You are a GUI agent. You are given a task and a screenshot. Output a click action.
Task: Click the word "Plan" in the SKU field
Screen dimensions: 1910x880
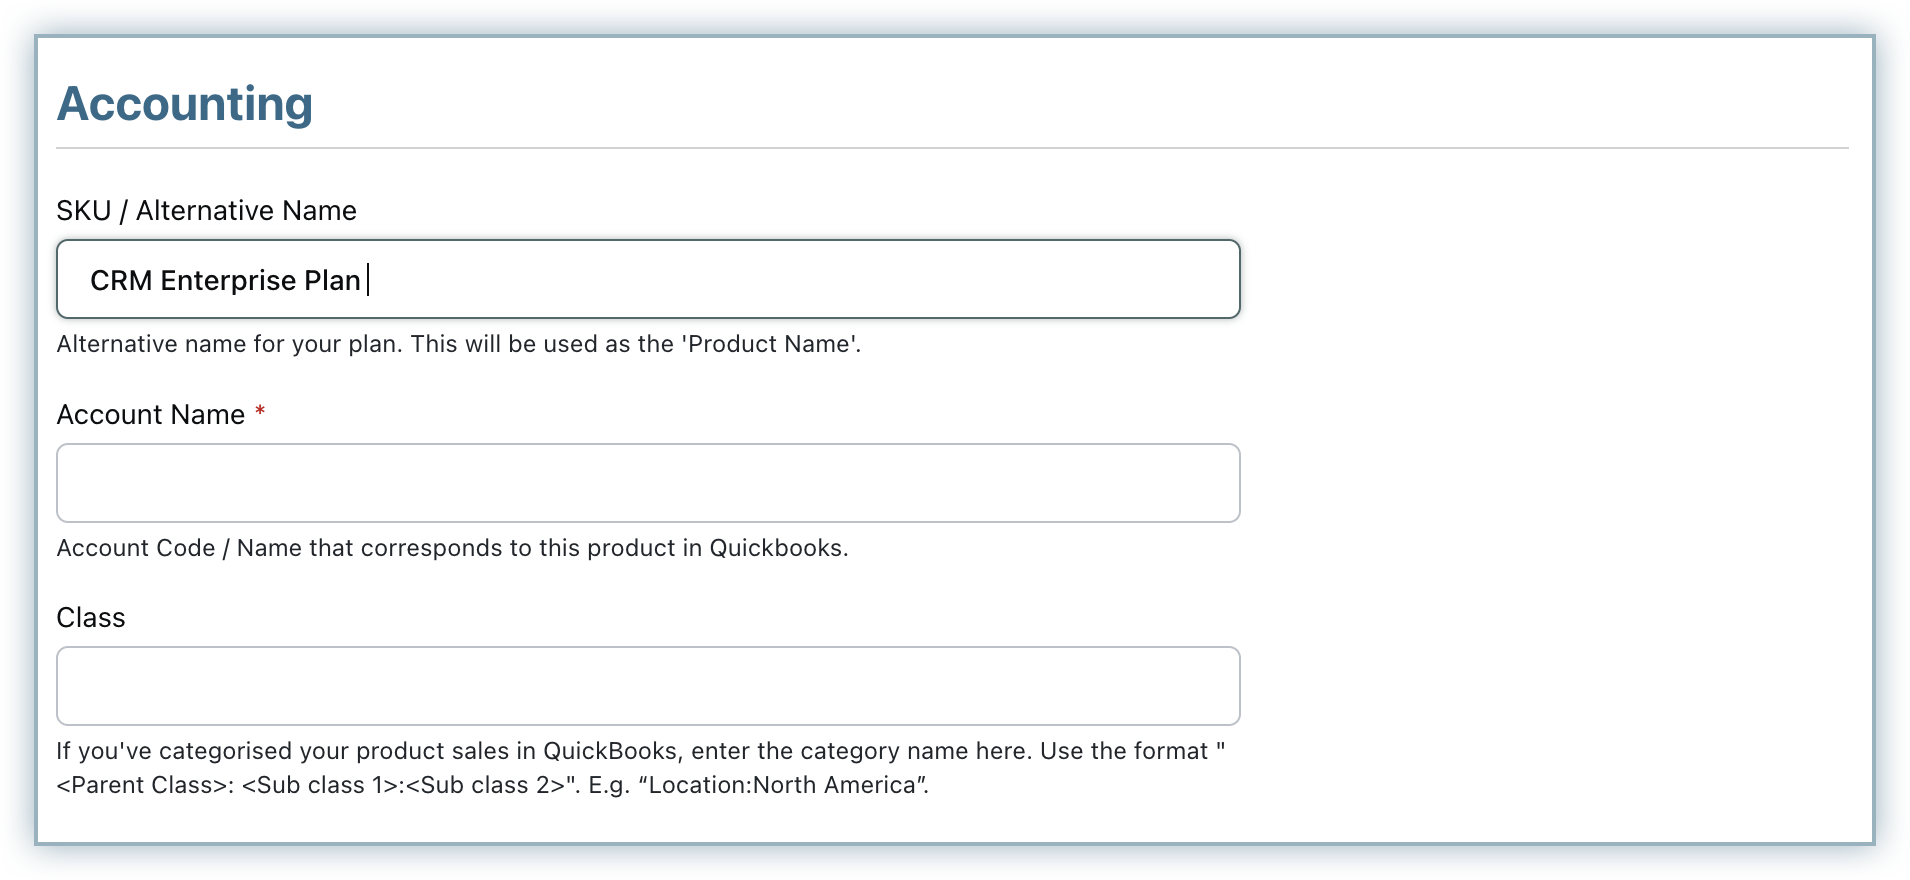pyautogui.click(x=332, y=281)
